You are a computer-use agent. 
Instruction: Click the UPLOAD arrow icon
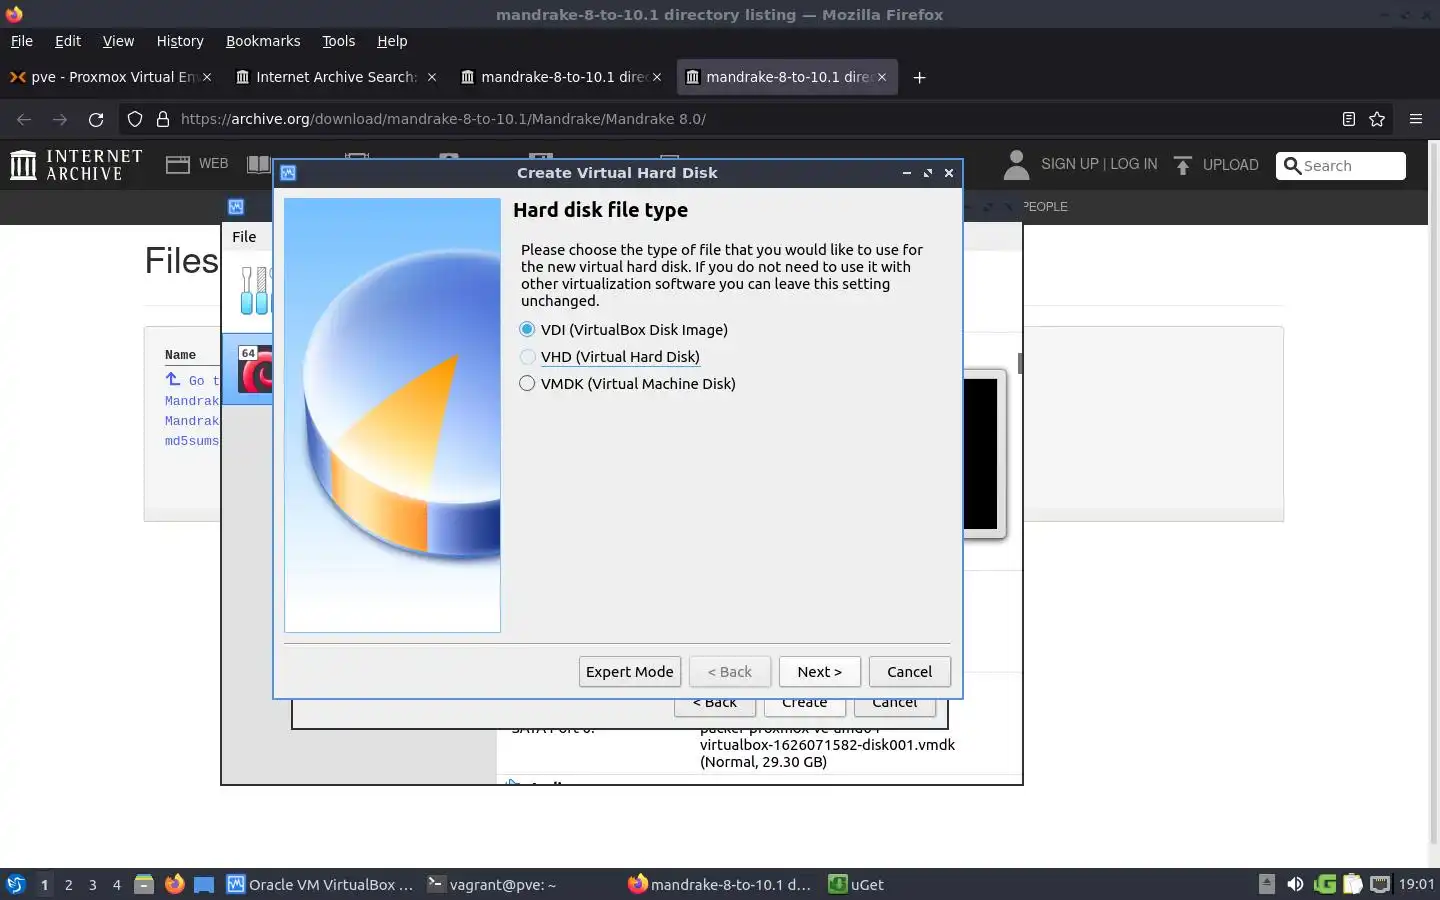point(1183,165)
